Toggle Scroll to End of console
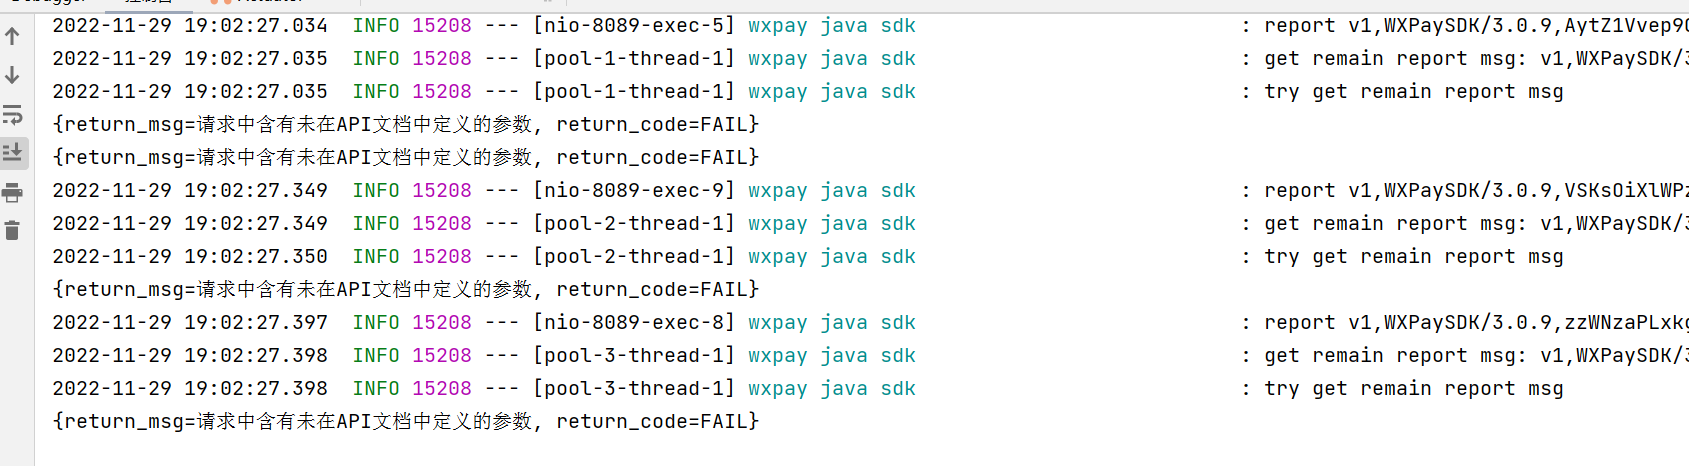Viewport: 1689px width, 466px height. (x=12, y=153)
